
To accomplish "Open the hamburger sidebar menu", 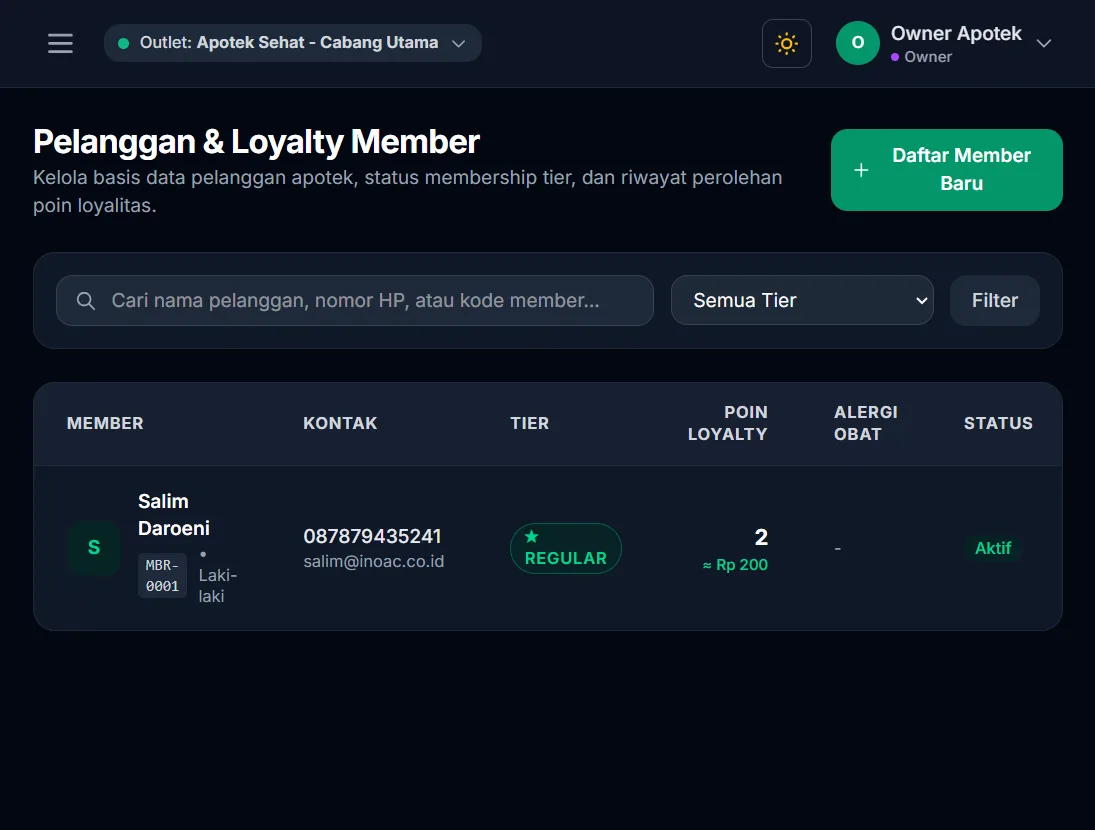I will [x=60, y=43].
